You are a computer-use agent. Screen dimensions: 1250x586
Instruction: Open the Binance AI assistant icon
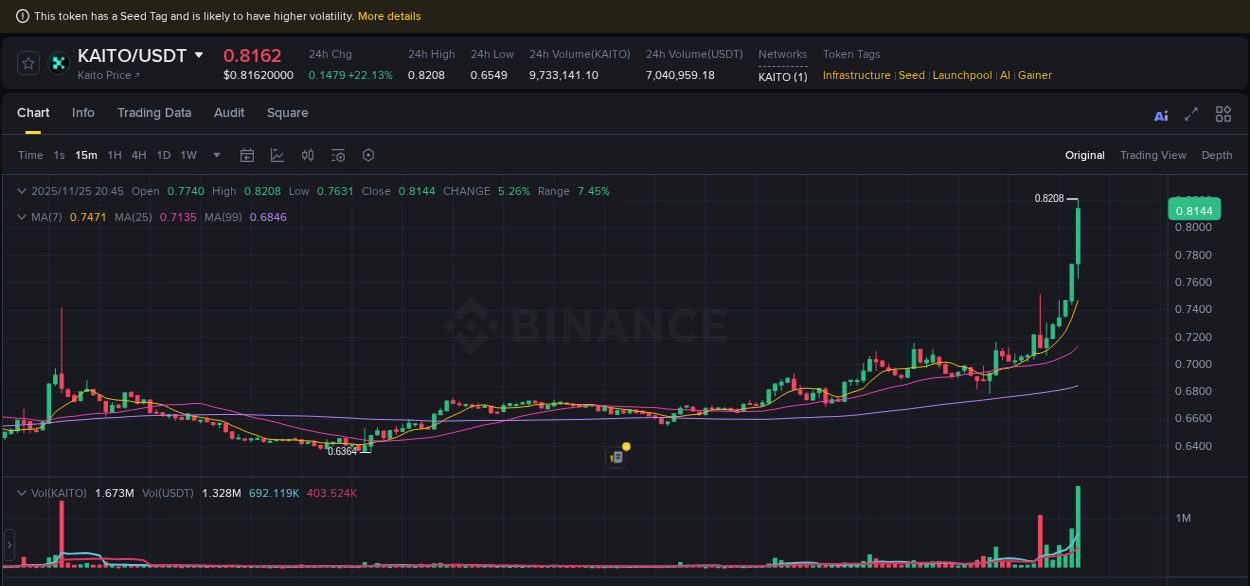[1161, 115]
